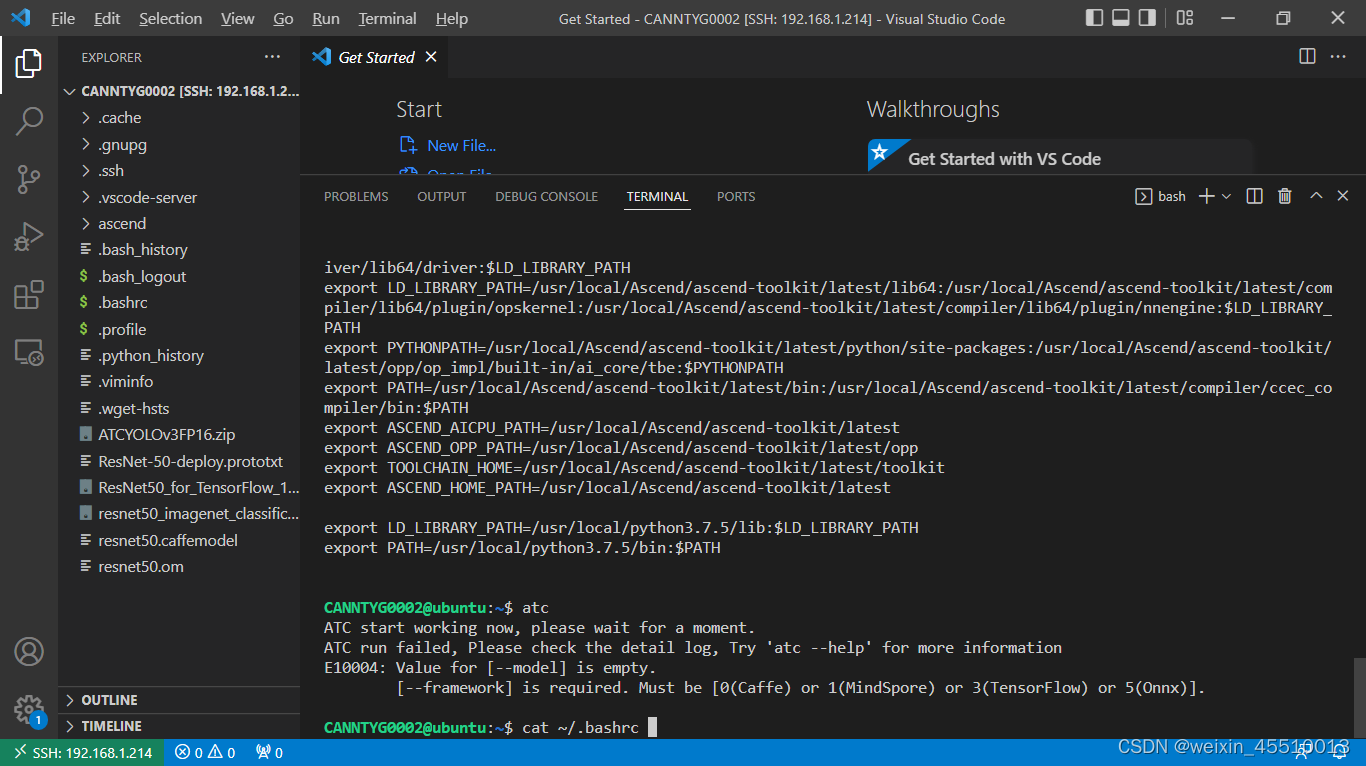Image resolution: width=1366 pixels, height=766 pixels.
Task: Switch to the OUTPUT panel tab
Action: pyautogui.click(x=442, y=197)
